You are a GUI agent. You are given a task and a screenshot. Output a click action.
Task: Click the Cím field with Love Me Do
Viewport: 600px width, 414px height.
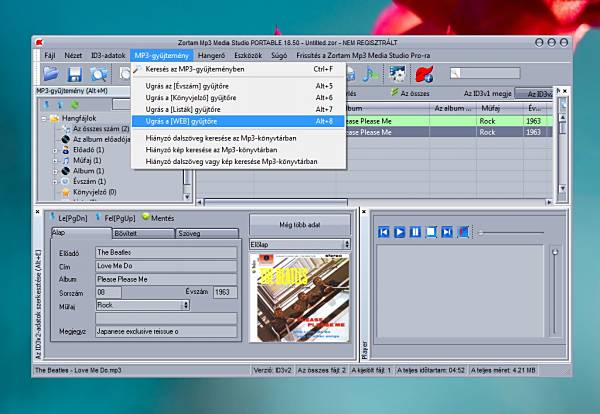click(166, 266)
